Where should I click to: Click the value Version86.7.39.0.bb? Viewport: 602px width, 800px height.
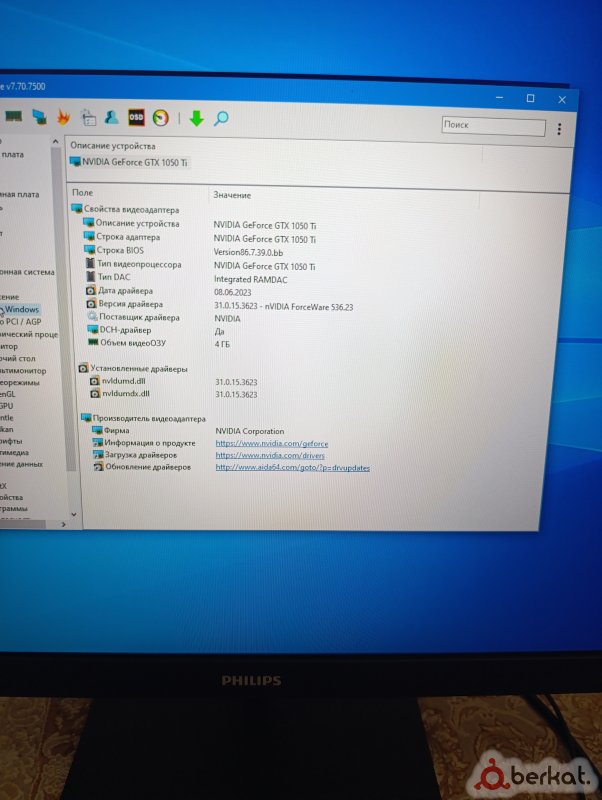[248, 252]
